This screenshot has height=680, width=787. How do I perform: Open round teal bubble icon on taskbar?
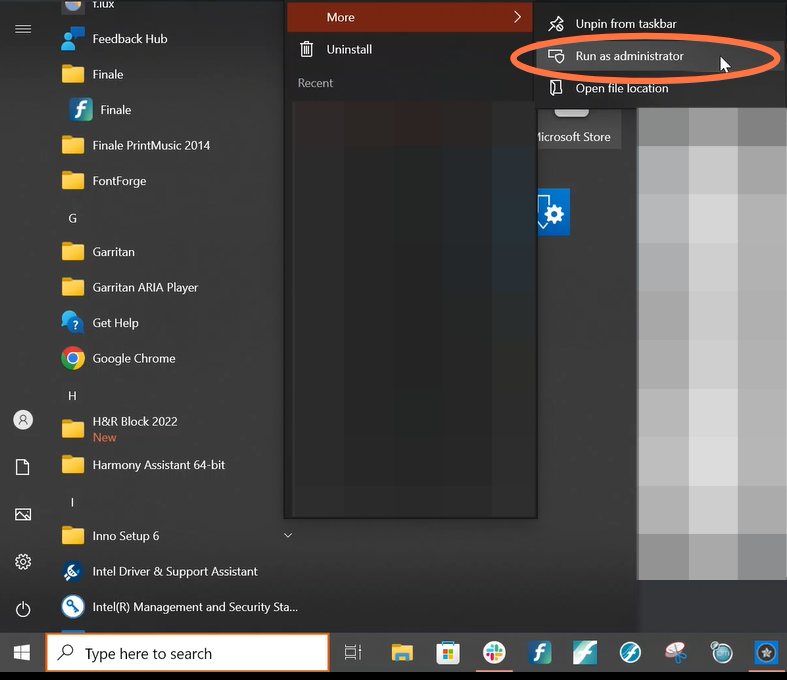click(722, 653)
